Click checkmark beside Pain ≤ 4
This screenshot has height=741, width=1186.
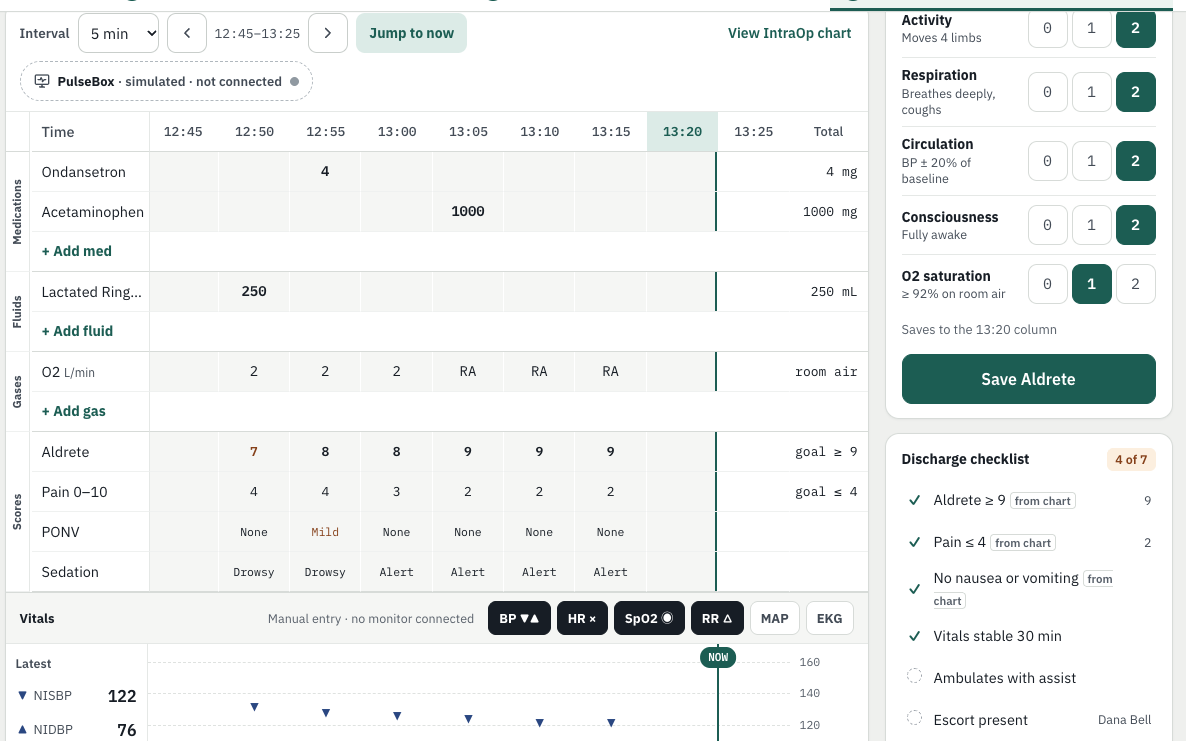tap(914, 542)
